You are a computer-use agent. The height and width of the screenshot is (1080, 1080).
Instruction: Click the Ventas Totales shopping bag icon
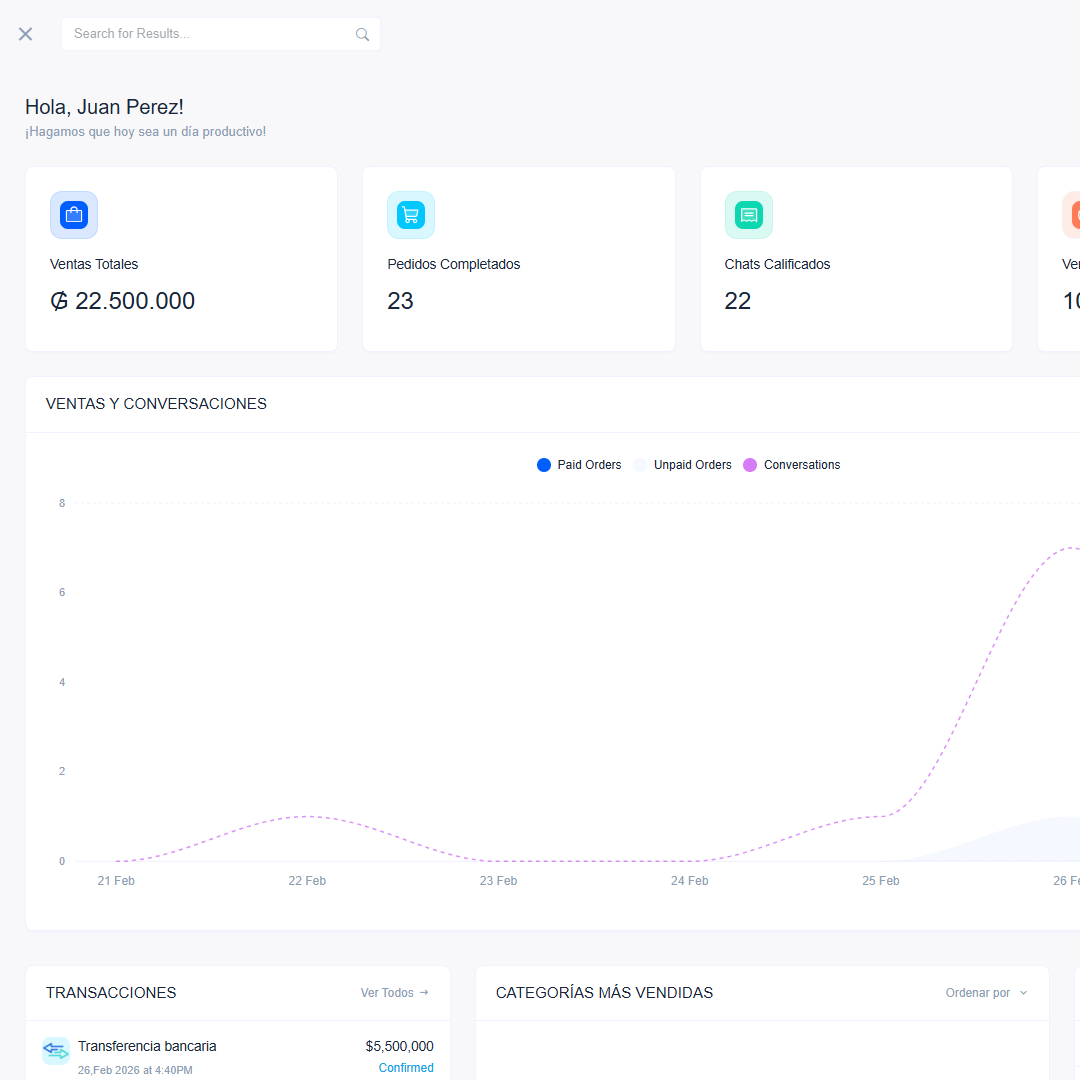(74, 215)
